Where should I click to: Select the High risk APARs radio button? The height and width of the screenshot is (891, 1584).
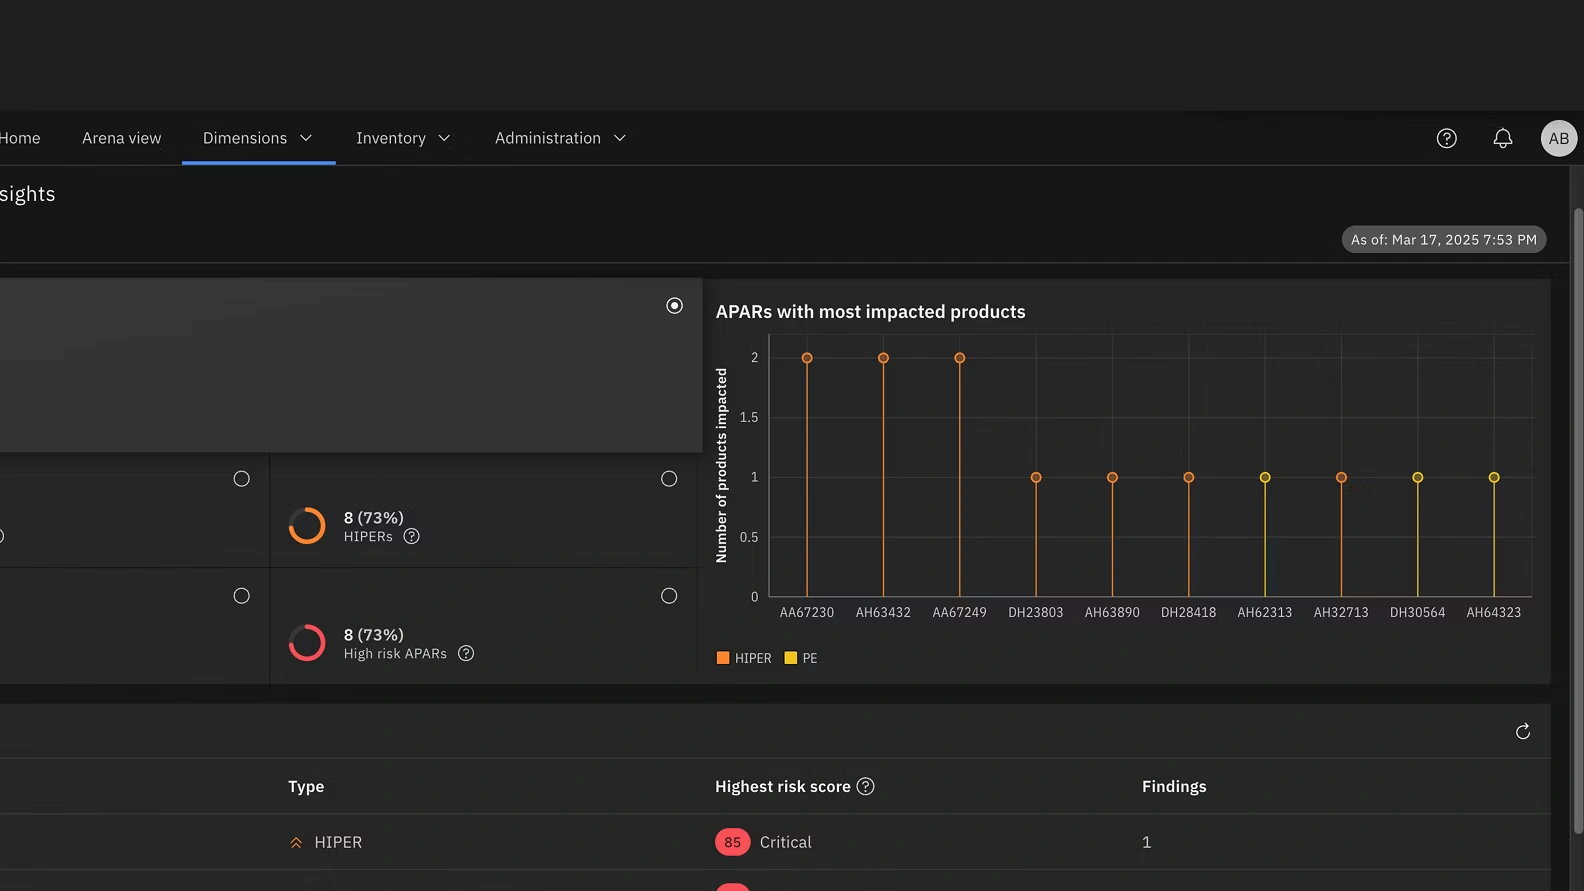coord(669,596)
